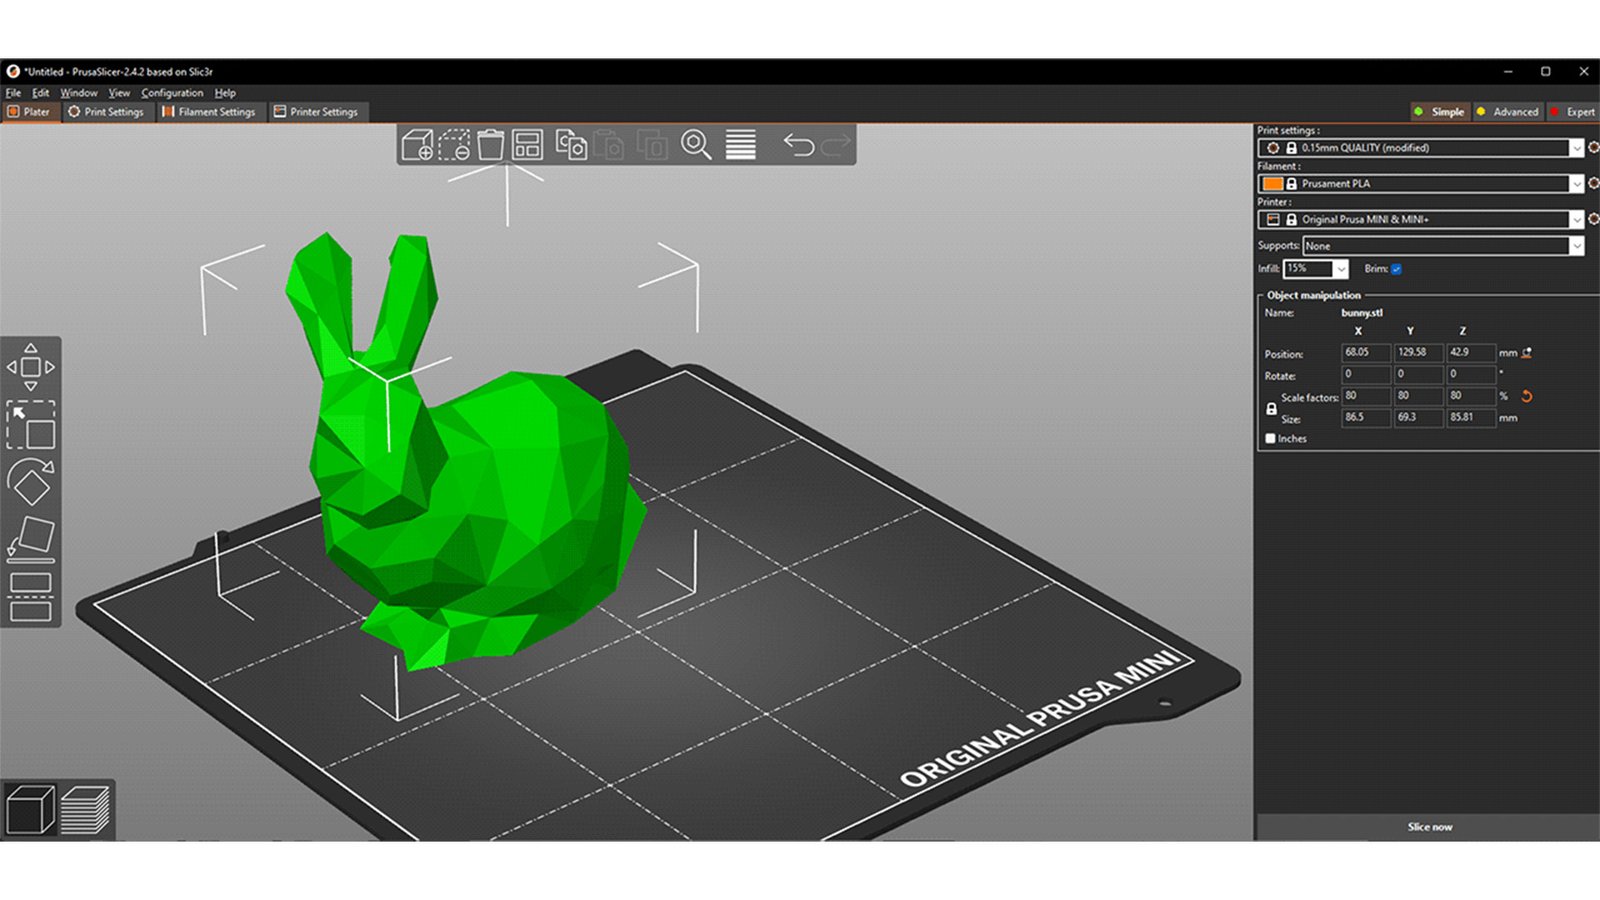Click the Delete all trash icon
1600x900 pixels.
(490, 145)
